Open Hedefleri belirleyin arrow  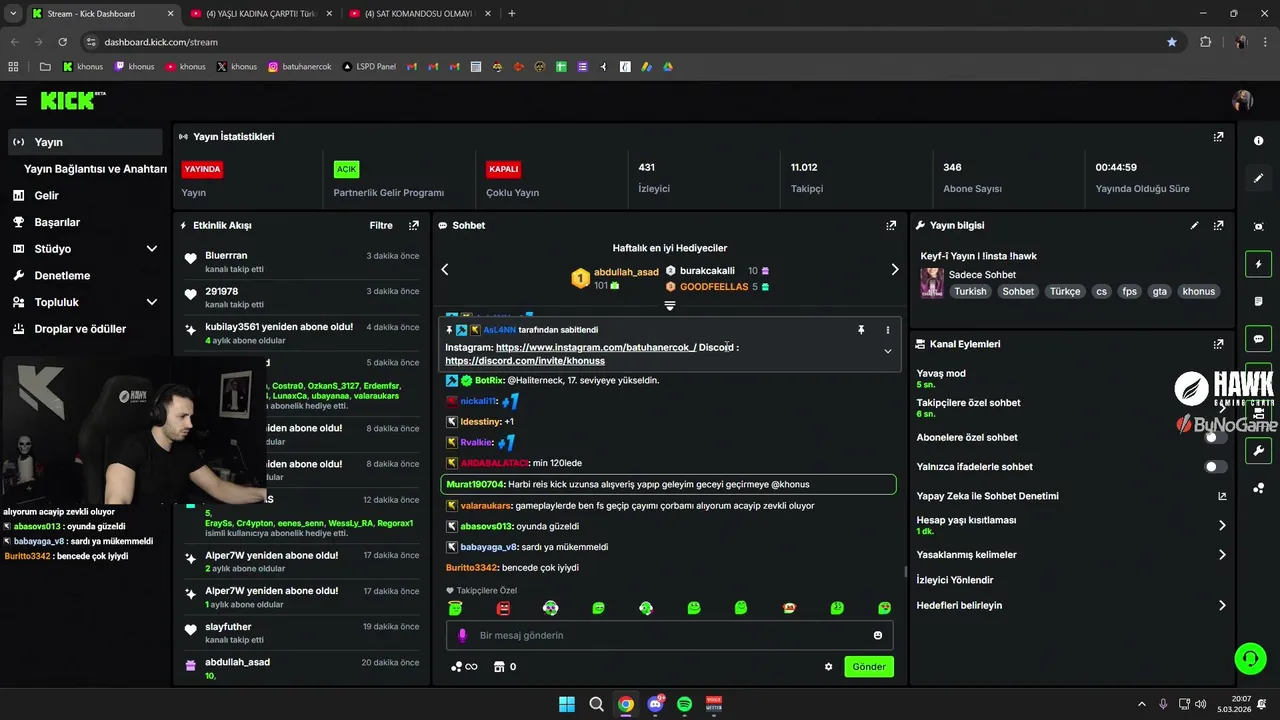1222,606
